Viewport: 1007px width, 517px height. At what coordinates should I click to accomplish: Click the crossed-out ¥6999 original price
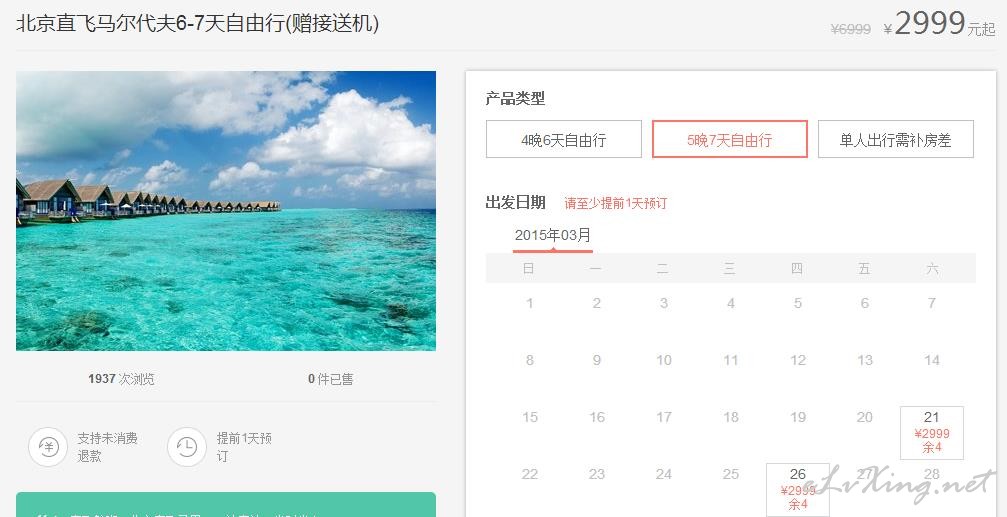click(x=850, y=29)
